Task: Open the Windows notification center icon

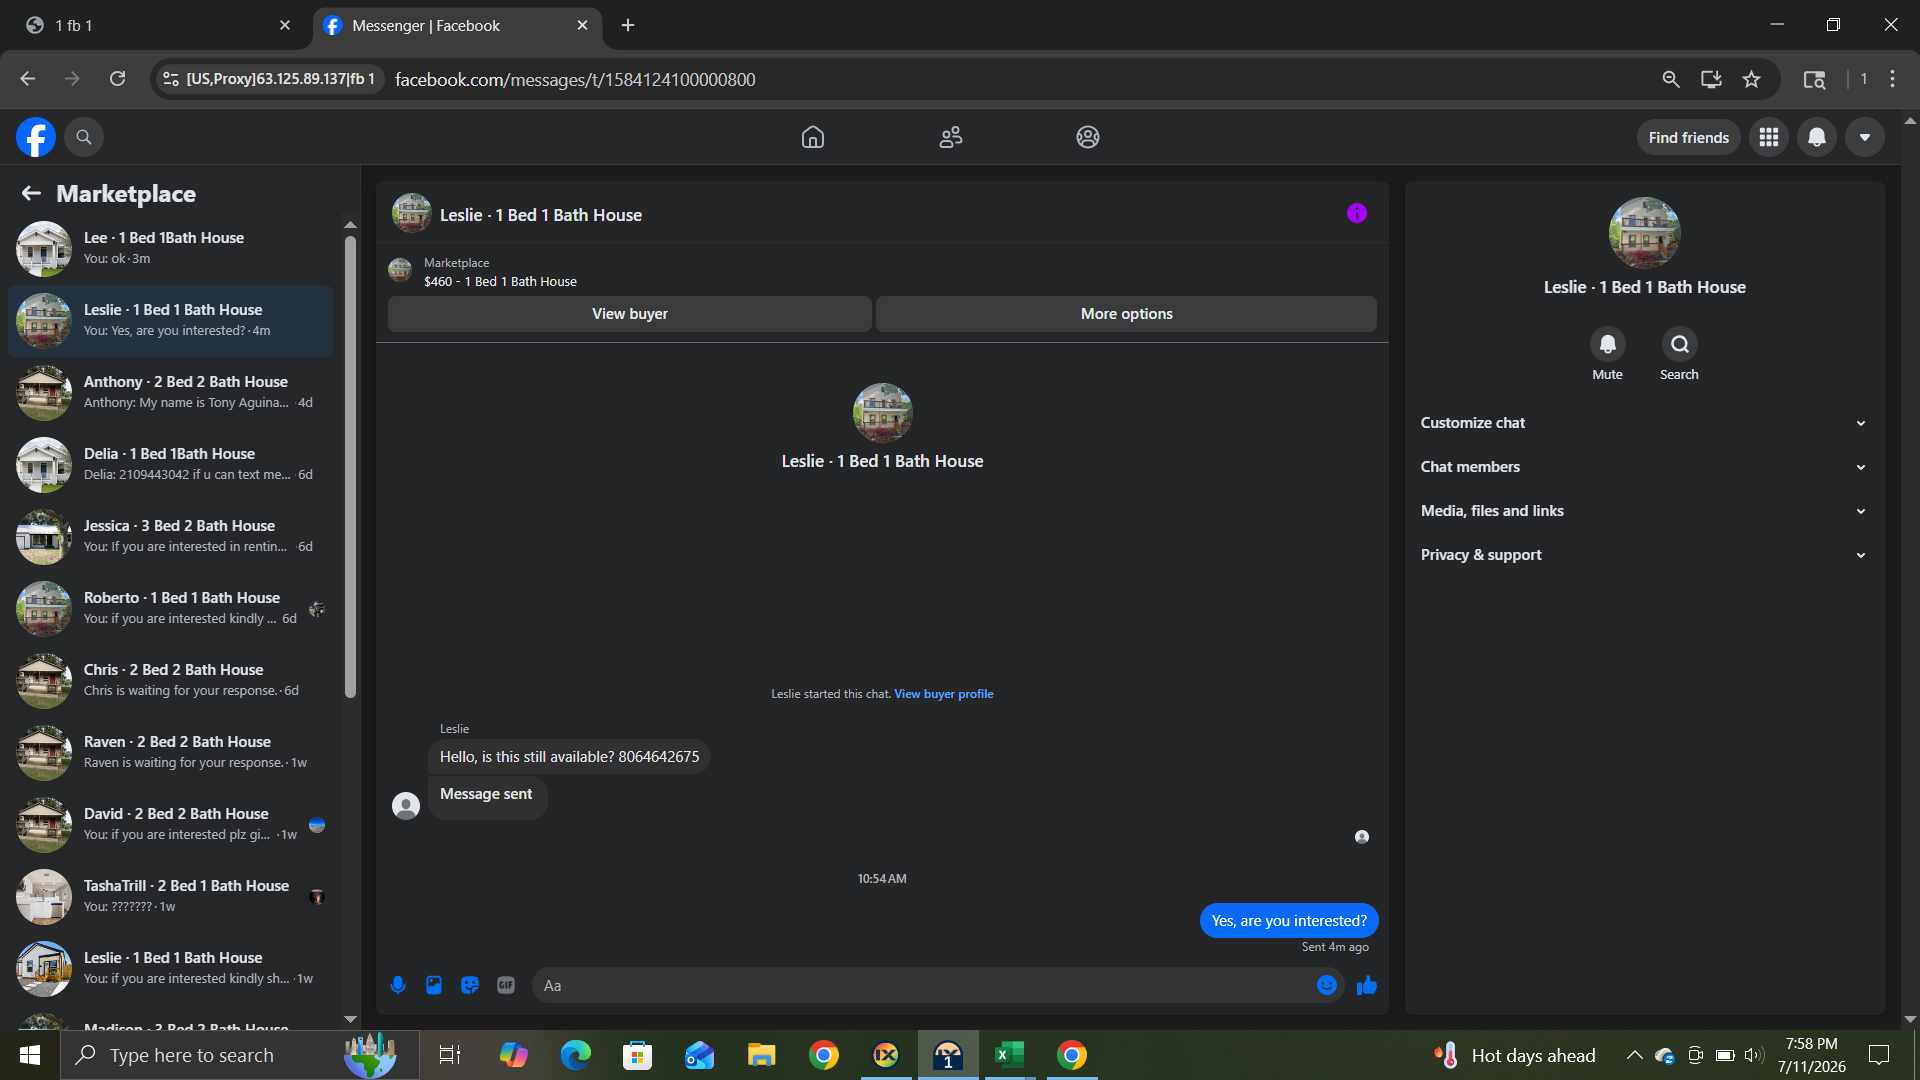Action: click(1879, 1055)
